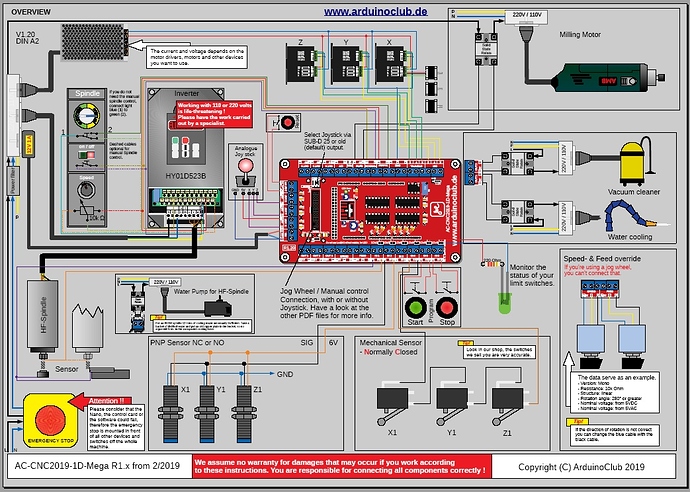
Task: Click the perforated power supply unit
Action: [x=95, y=42]
